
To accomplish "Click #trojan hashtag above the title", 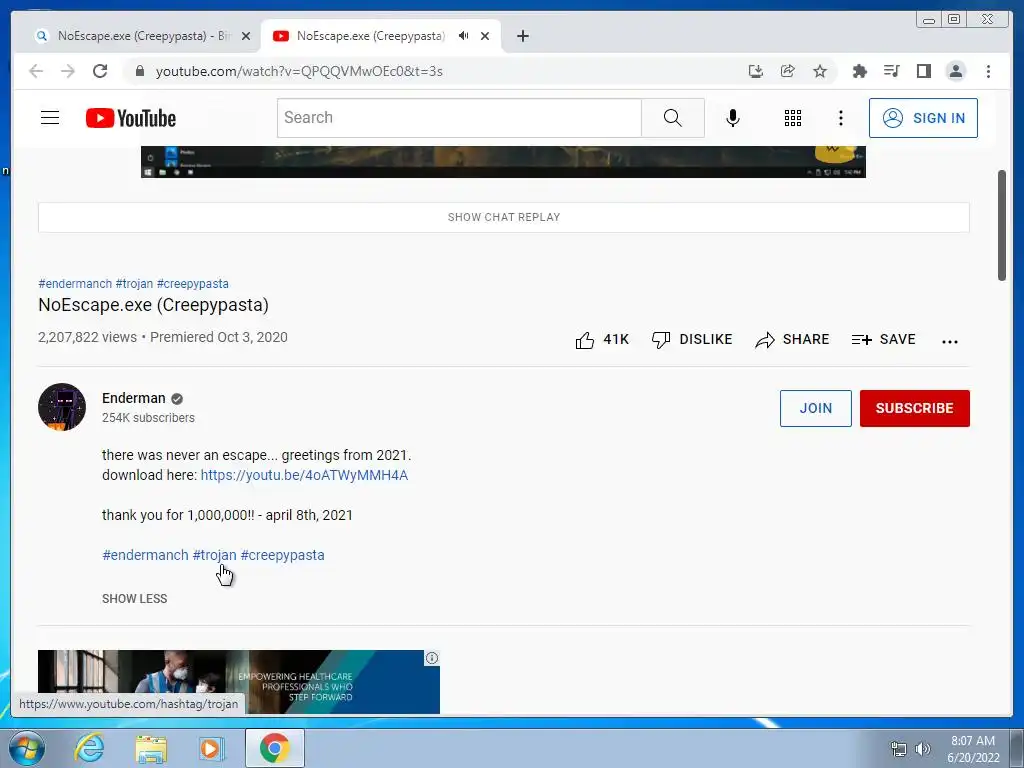I will click(x=134, y=283).
